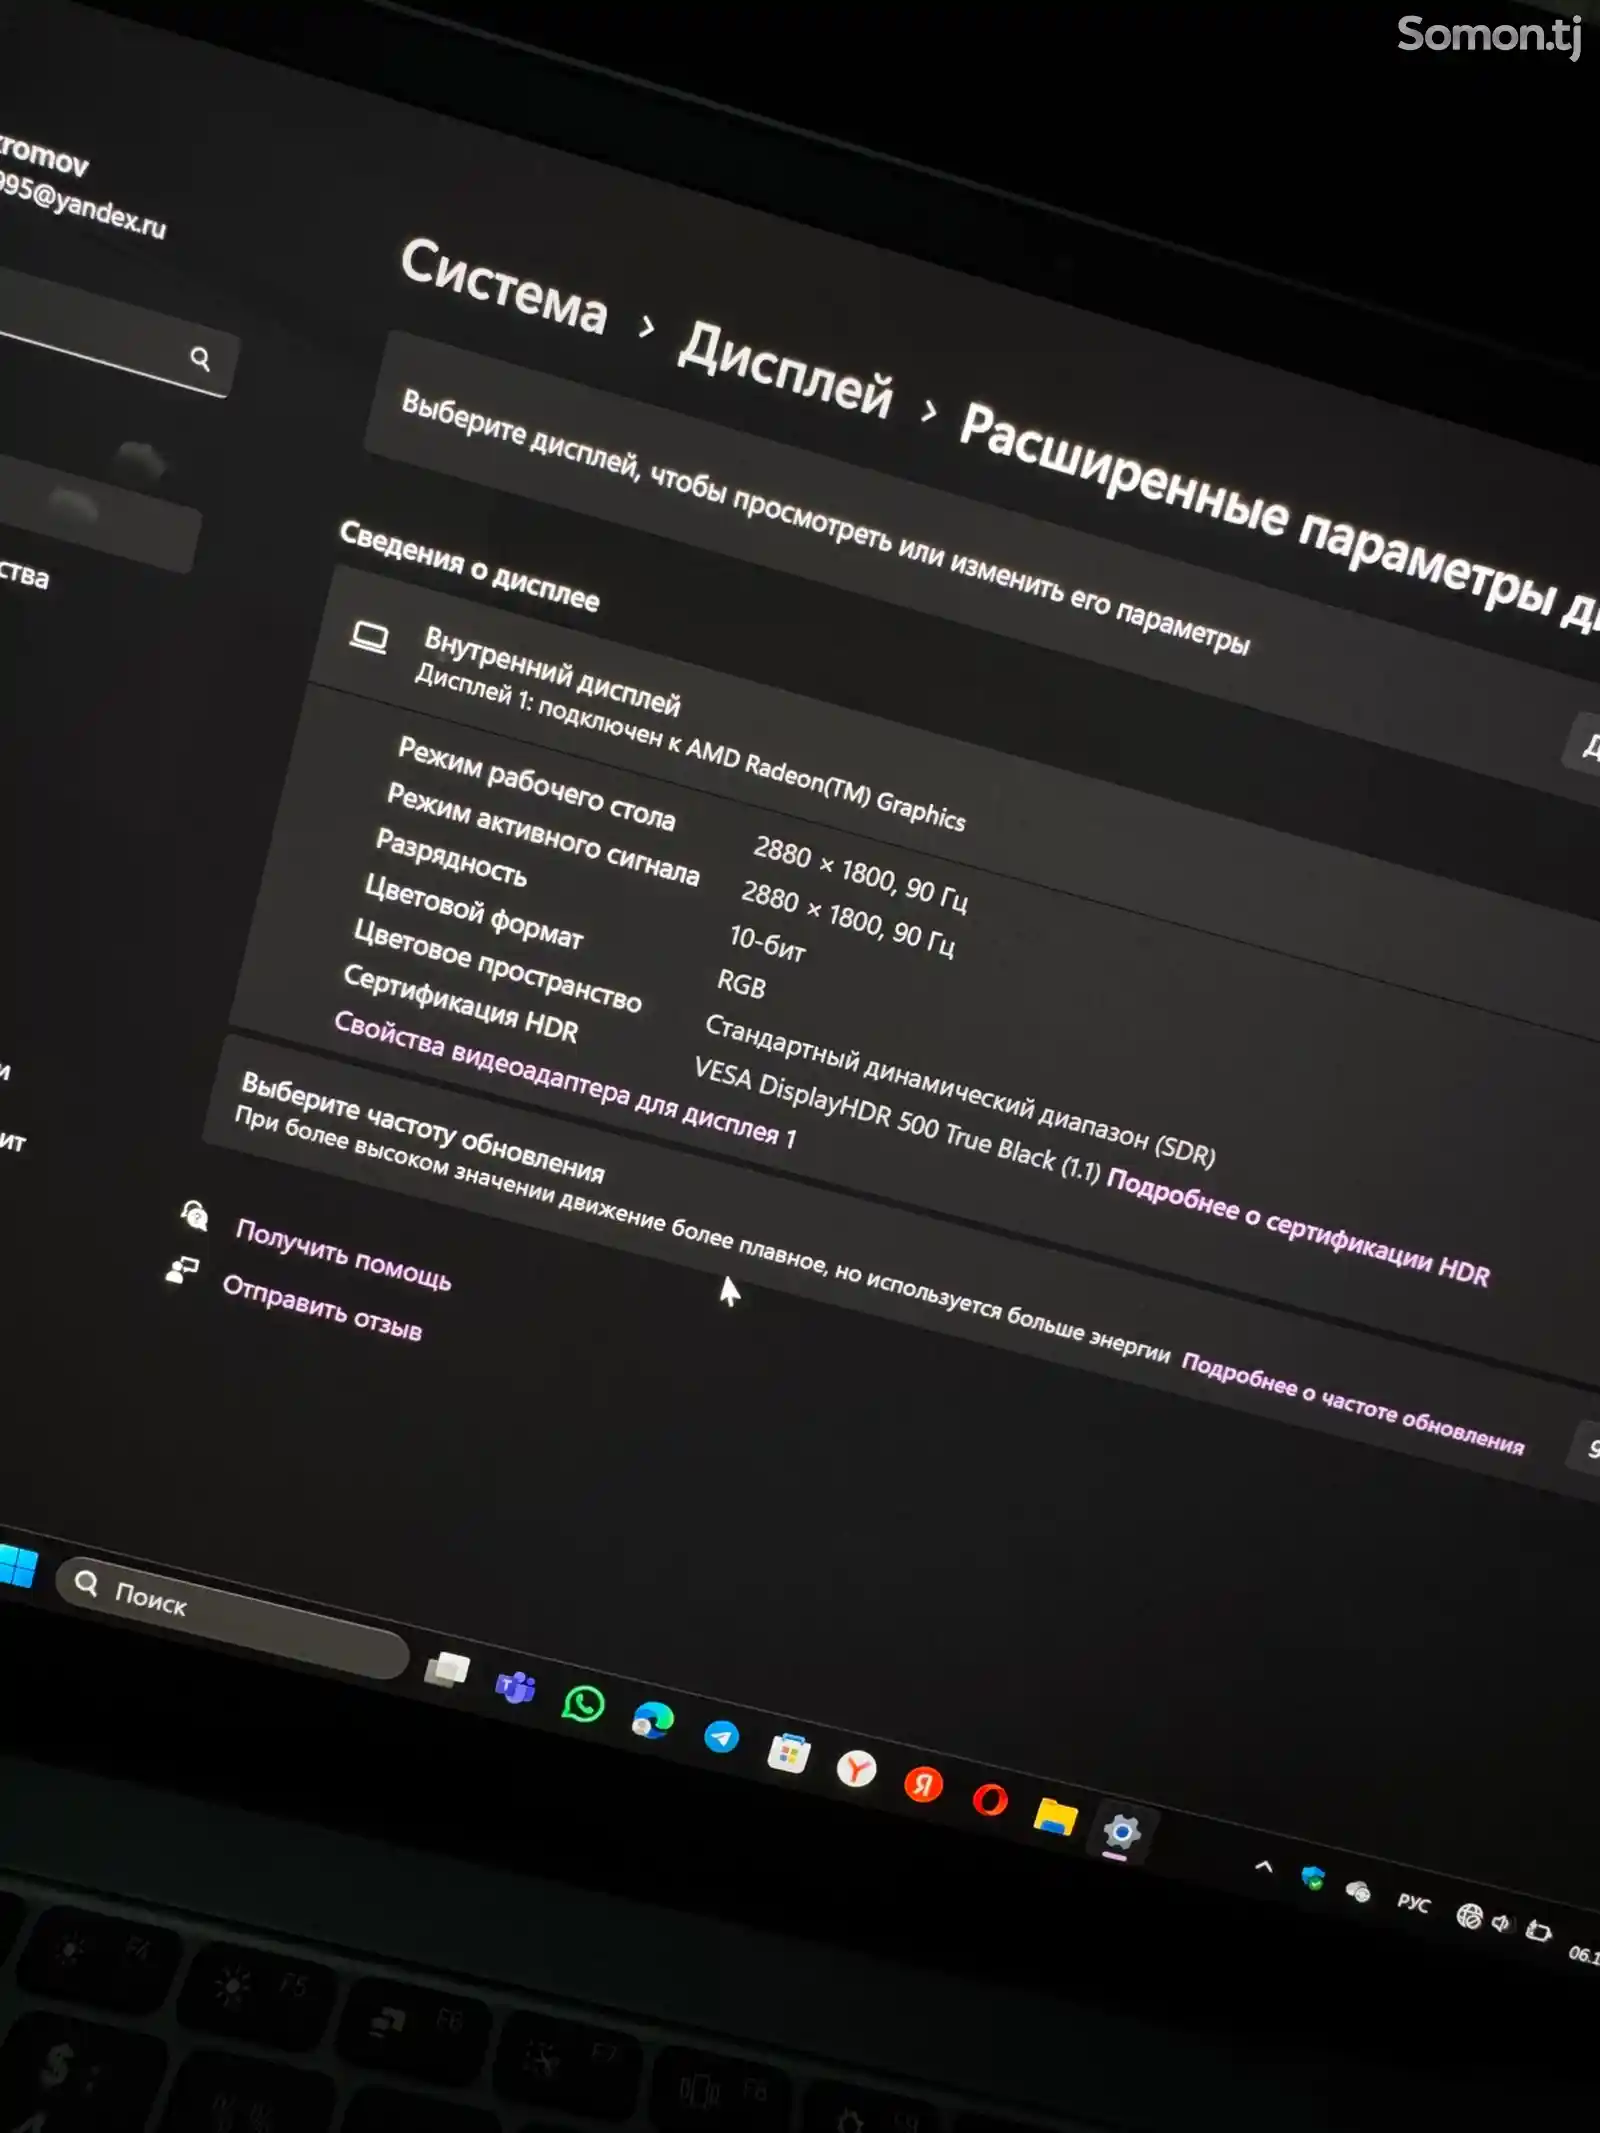The width and height of the screenshot is (1600, 2133).
Task: Click "Выберите частоту обновления" heading
Action: [x=423, y=1127]
